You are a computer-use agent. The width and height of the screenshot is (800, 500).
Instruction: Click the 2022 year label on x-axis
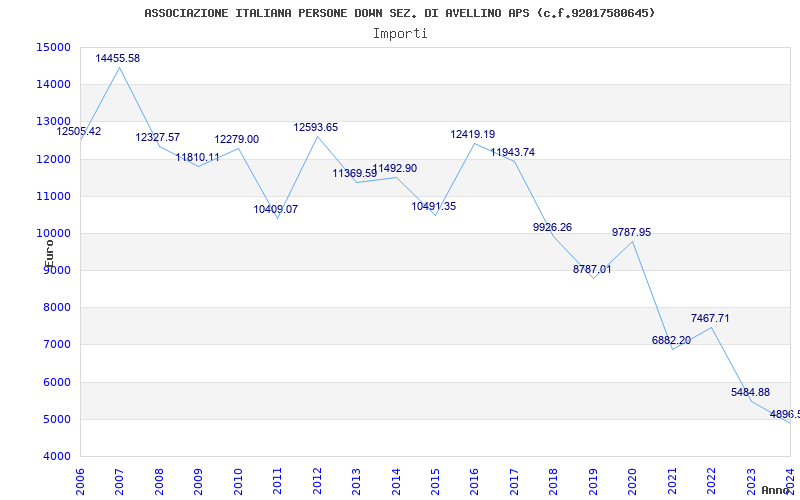[711, 482]
